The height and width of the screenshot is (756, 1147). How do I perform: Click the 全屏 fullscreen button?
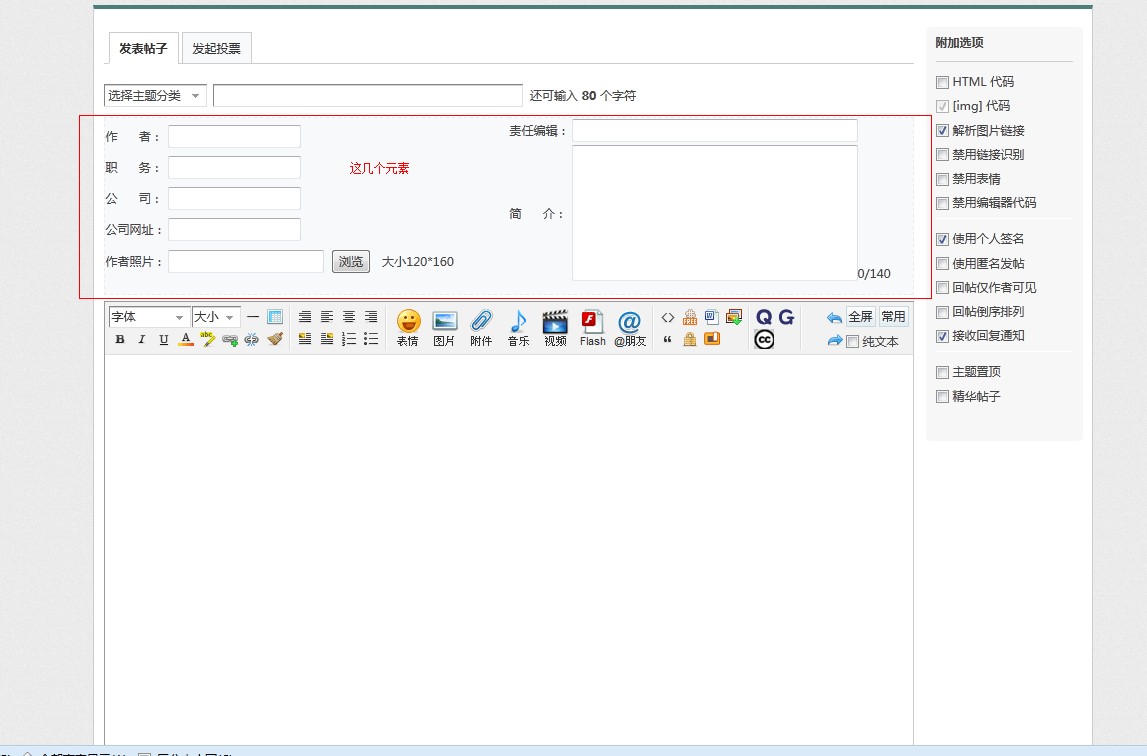click(x=860, y=317)
